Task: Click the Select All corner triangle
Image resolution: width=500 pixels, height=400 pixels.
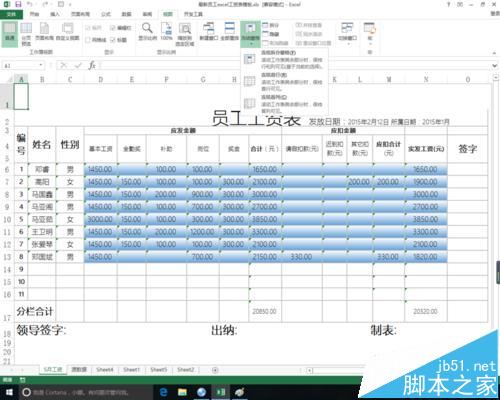Action: click(x=10, y=79)
